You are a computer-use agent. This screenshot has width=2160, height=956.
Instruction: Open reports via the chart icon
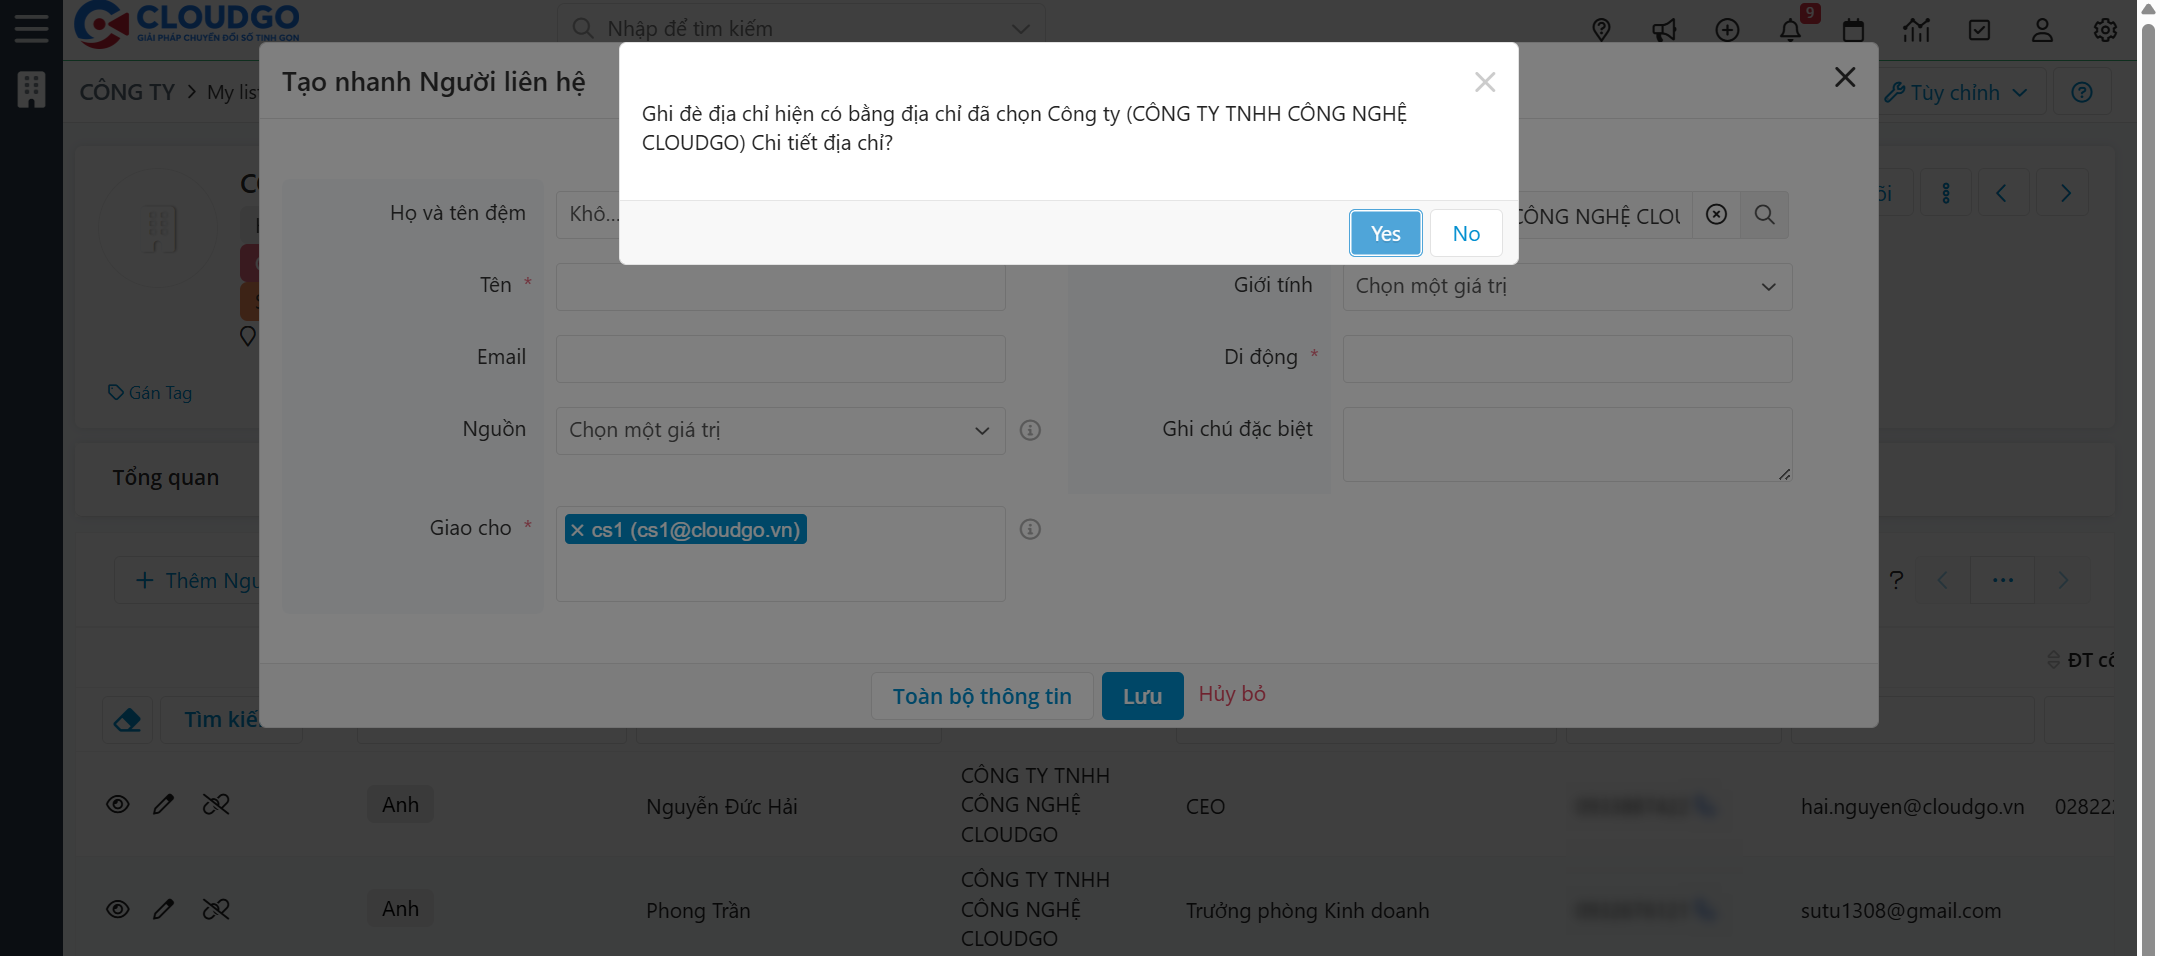click(x=1917, y=30)
